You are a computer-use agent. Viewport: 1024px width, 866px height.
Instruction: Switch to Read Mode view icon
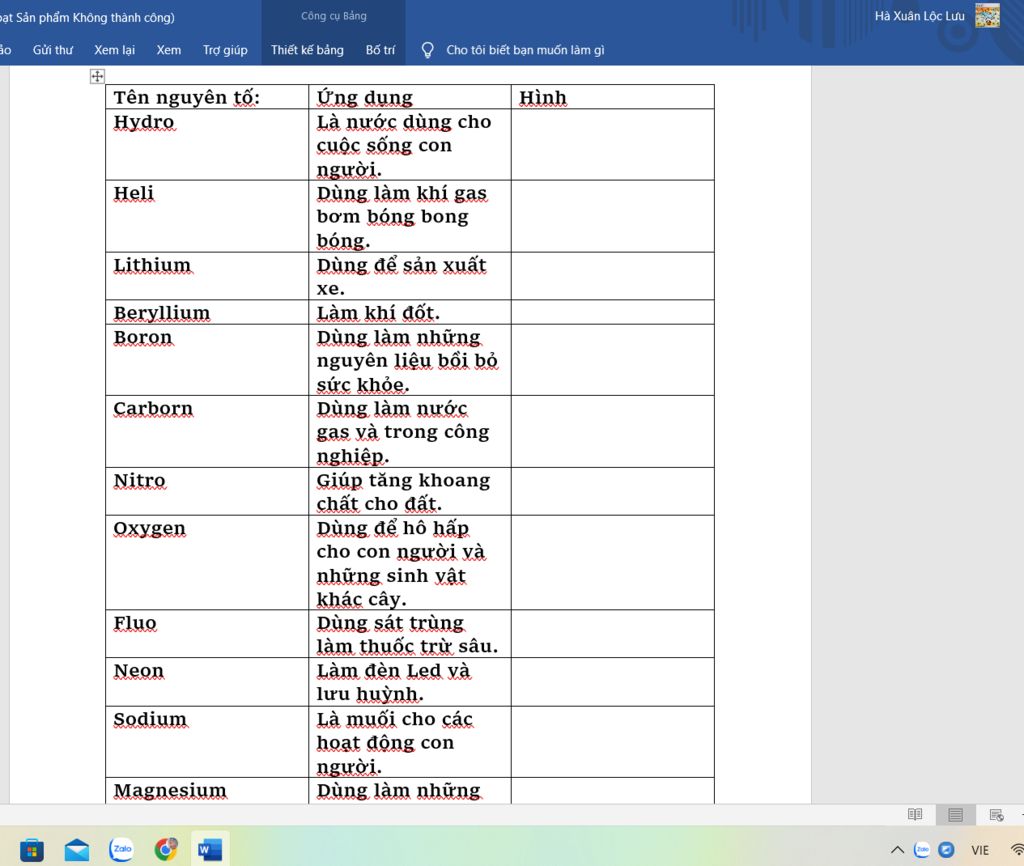pyautogui.click(x=914, y=815)
